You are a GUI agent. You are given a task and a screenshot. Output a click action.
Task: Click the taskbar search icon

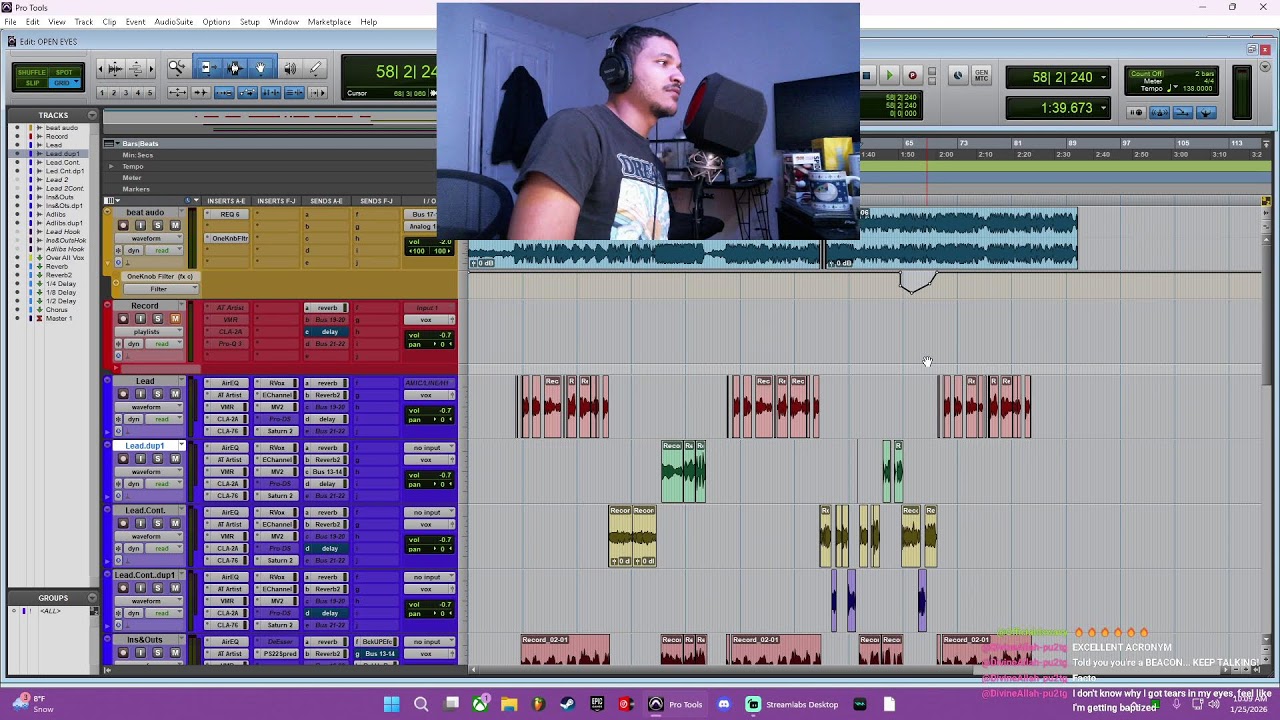(421, 704)
